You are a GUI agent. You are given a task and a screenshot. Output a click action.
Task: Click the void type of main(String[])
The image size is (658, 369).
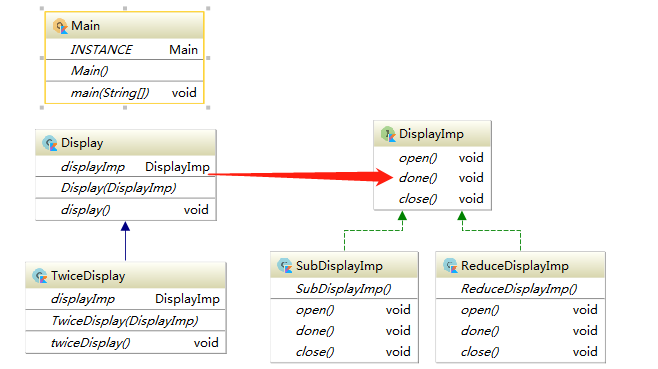click(x=184, y=92)
